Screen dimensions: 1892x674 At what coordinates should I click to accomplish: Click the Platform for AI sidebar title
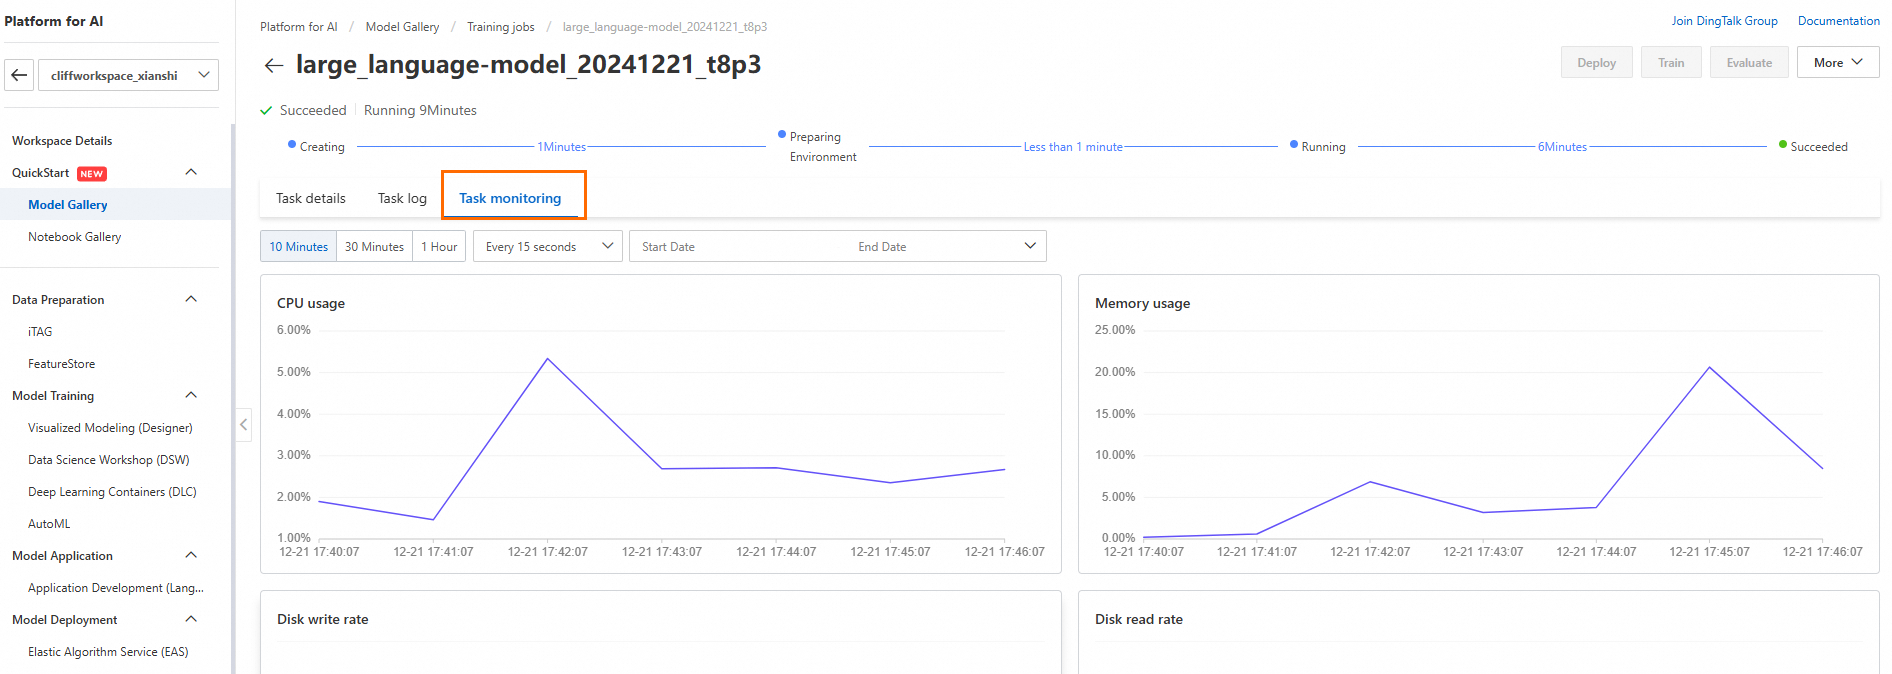[54, 21]
